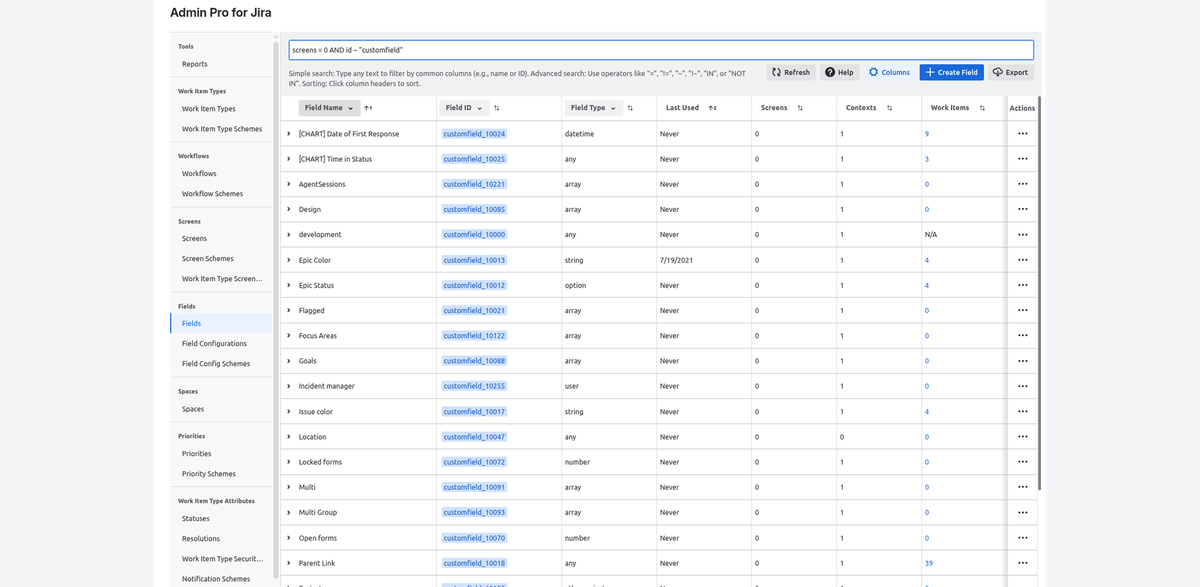Sort by Last Used column

(x=713, y=108)
